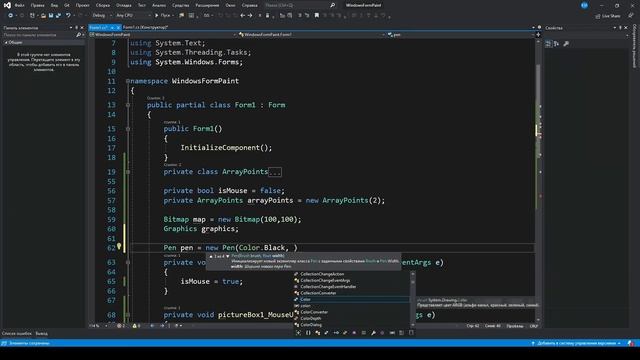Click the Open File folder icon
640x360 pixels.
click(x=43, y=16)
